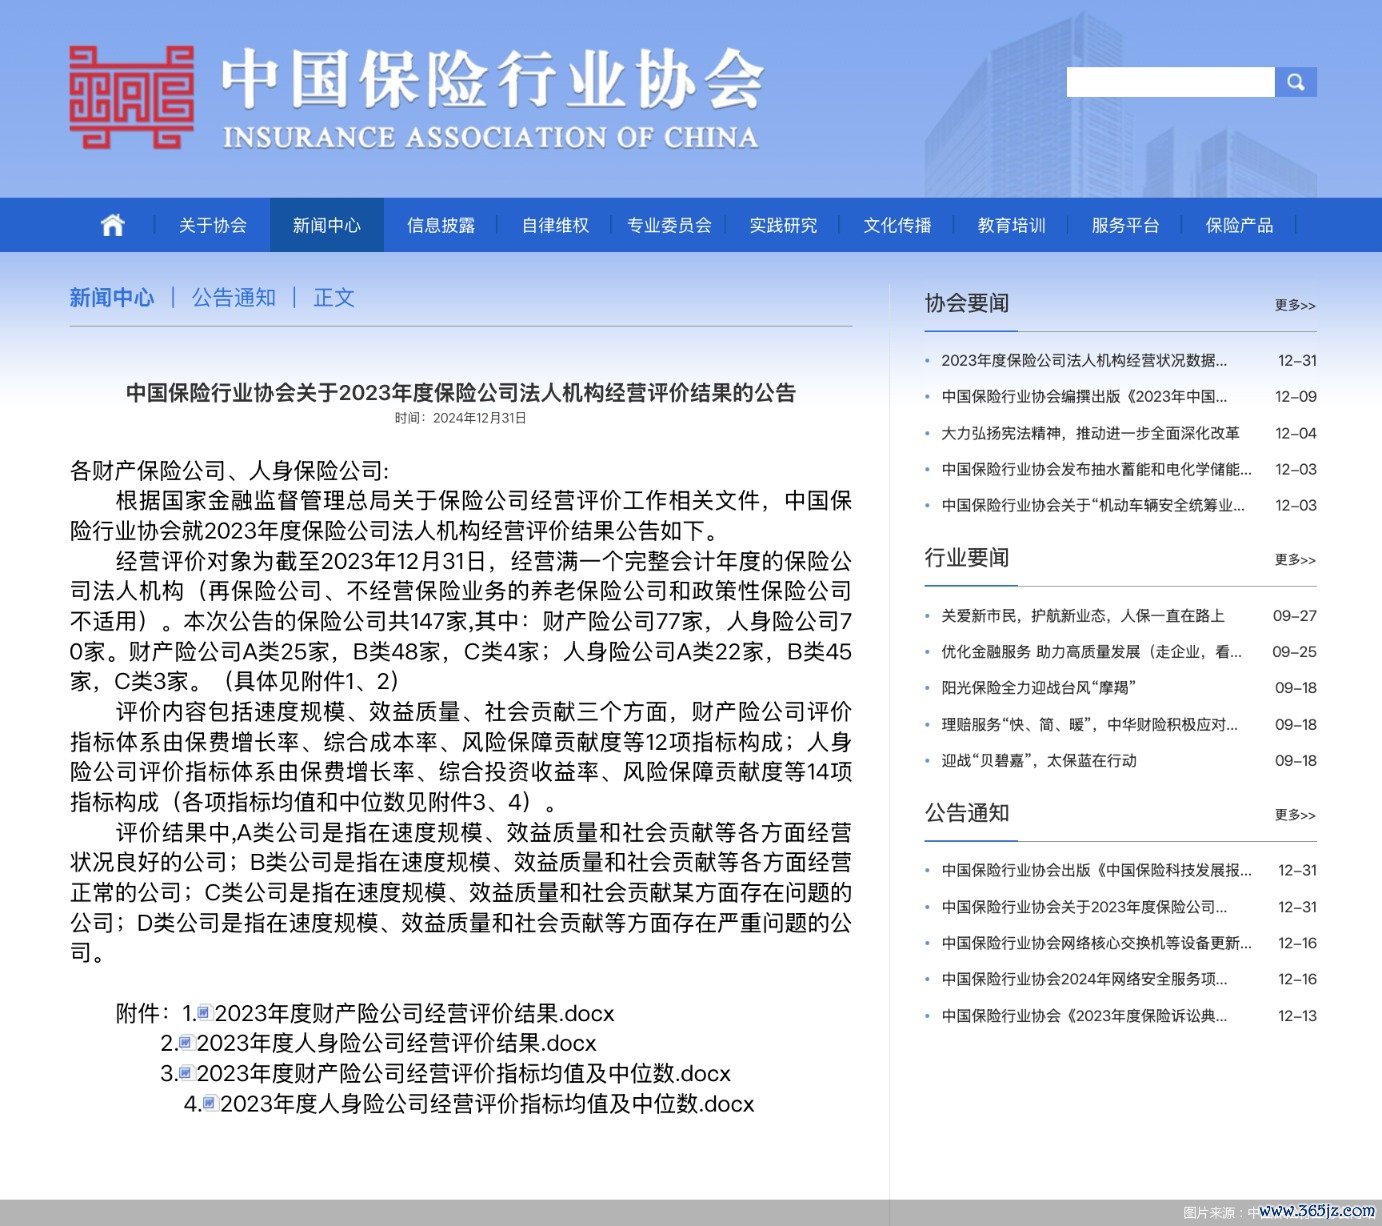Click 行业要闻 section heading
Screen dimensions: 1382x1226
coord(967,558)
